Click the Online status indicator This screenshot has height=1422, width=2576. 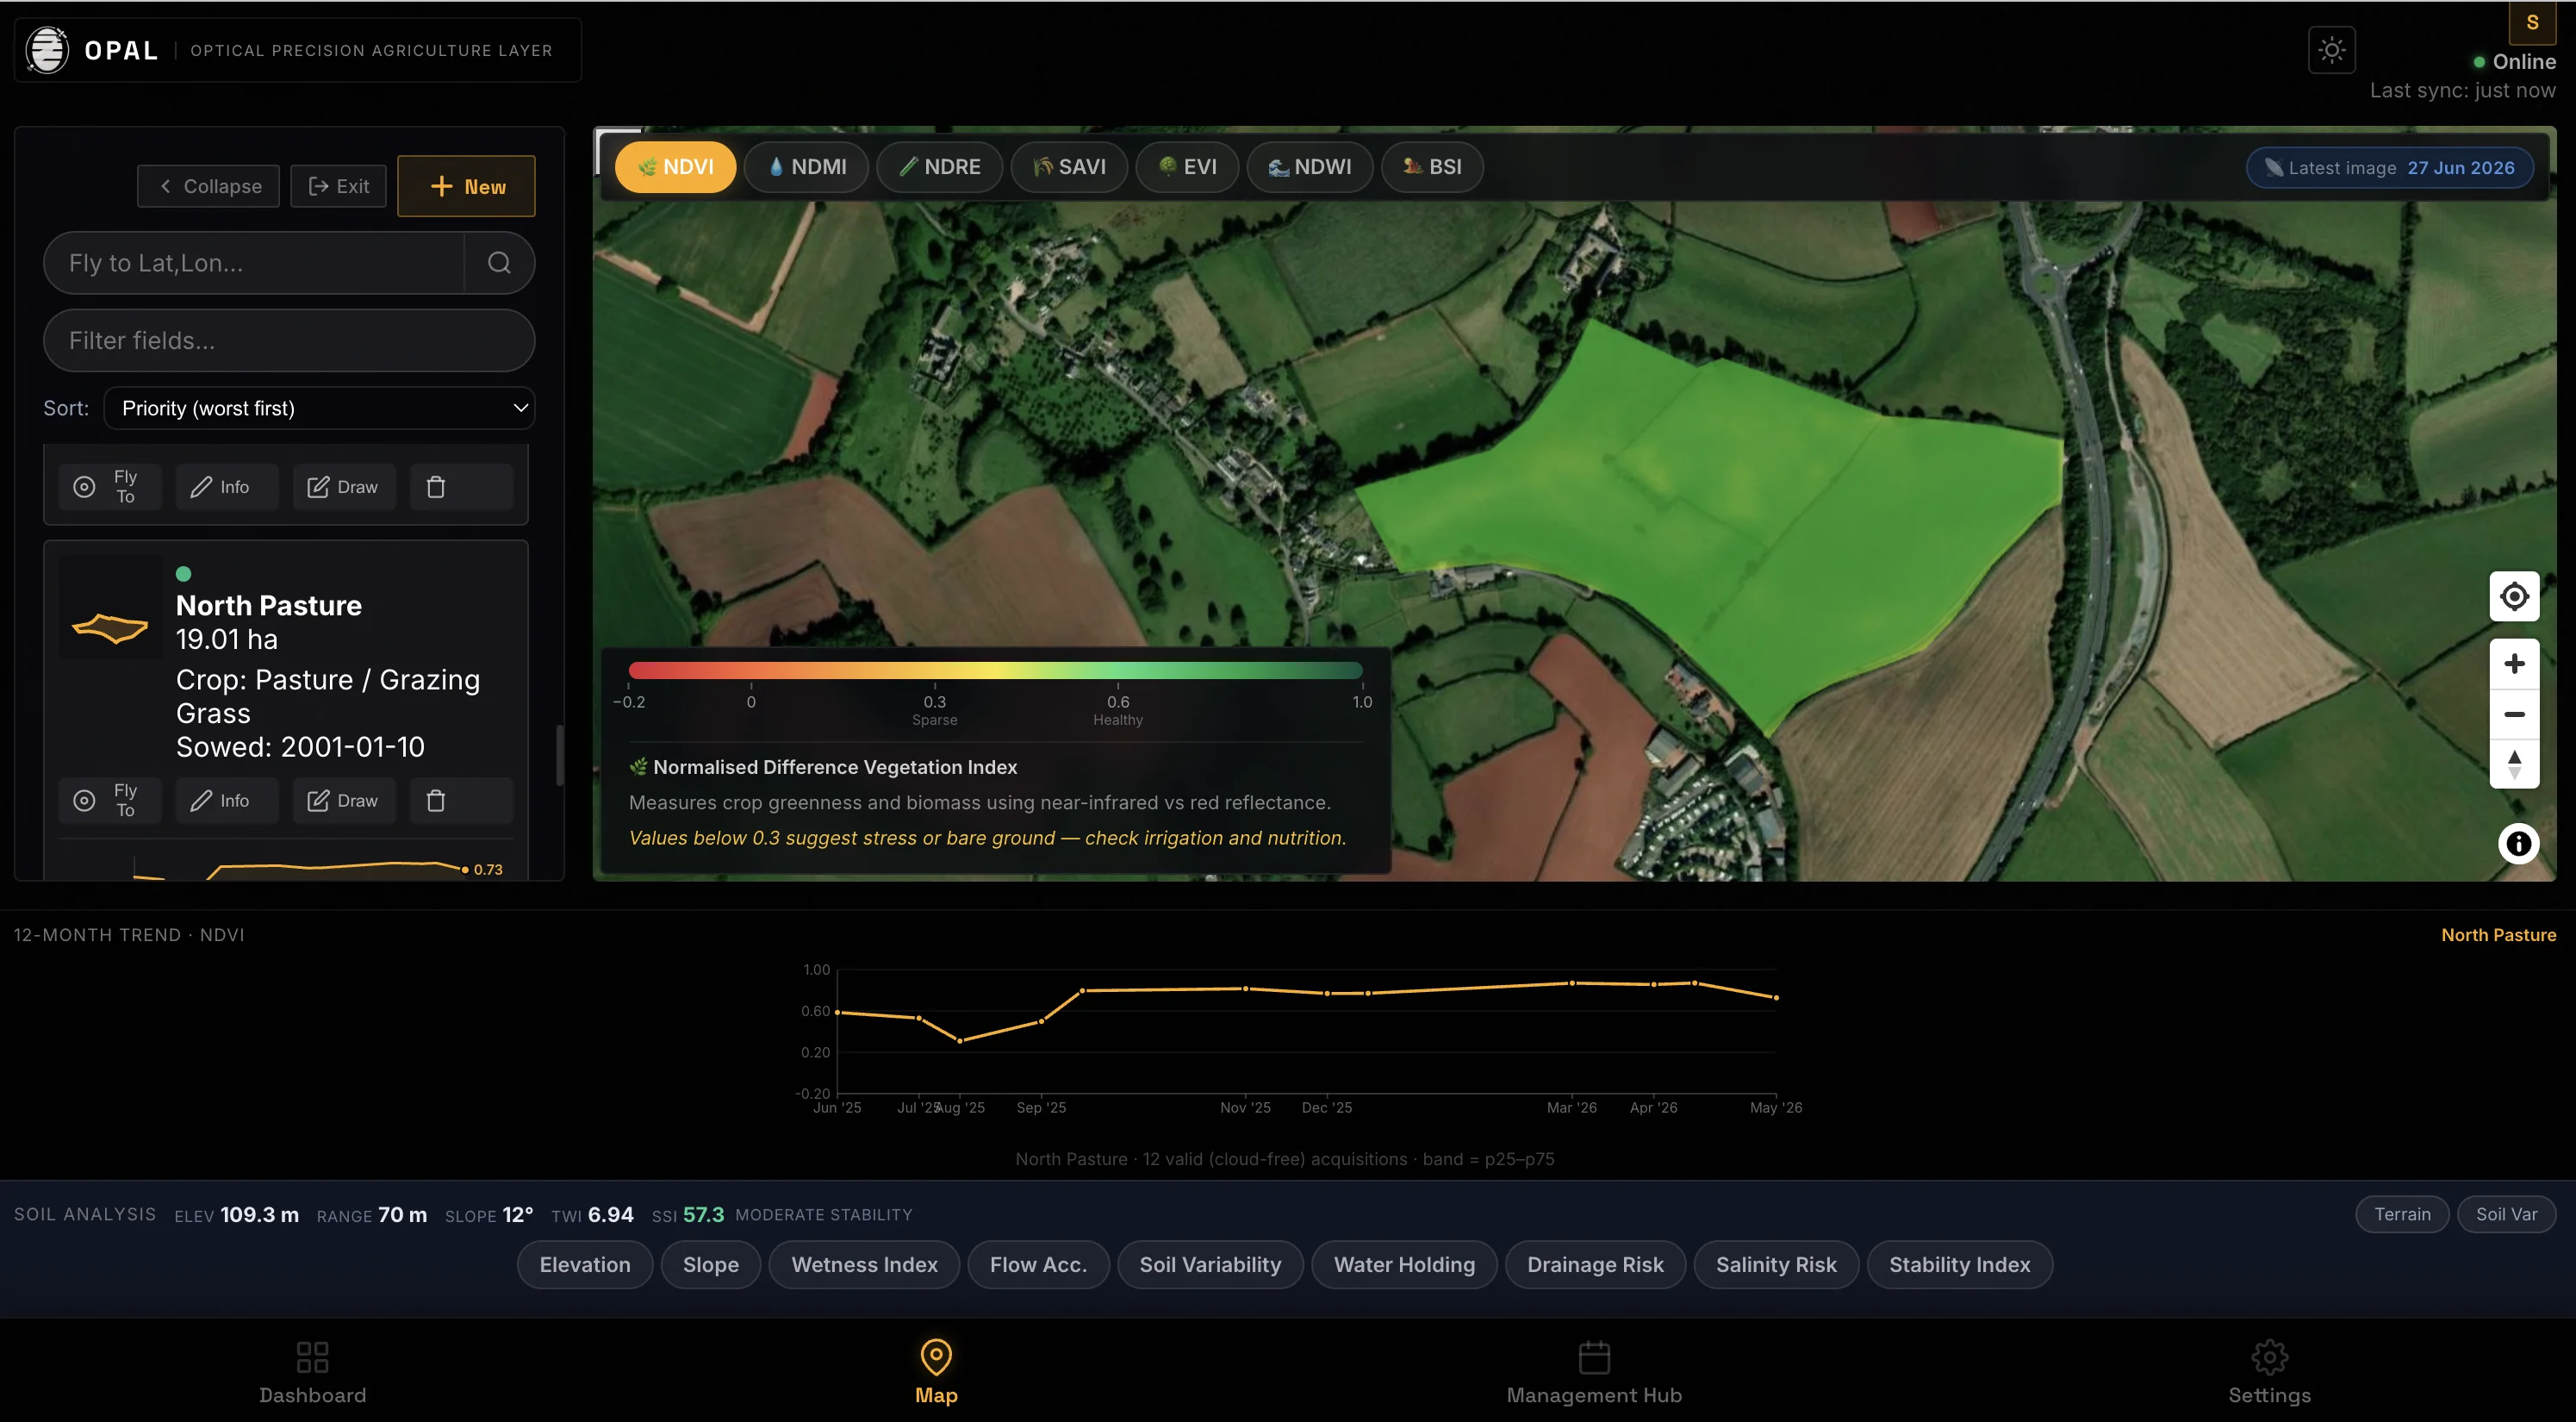tap(2514, 62)
